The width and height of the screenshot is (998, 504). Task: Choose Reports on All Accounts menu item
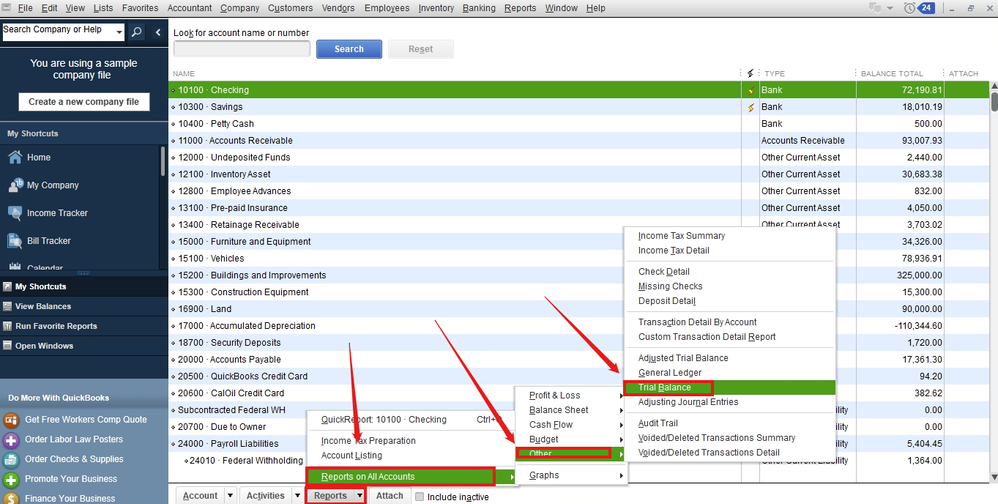tap(412, 476)
